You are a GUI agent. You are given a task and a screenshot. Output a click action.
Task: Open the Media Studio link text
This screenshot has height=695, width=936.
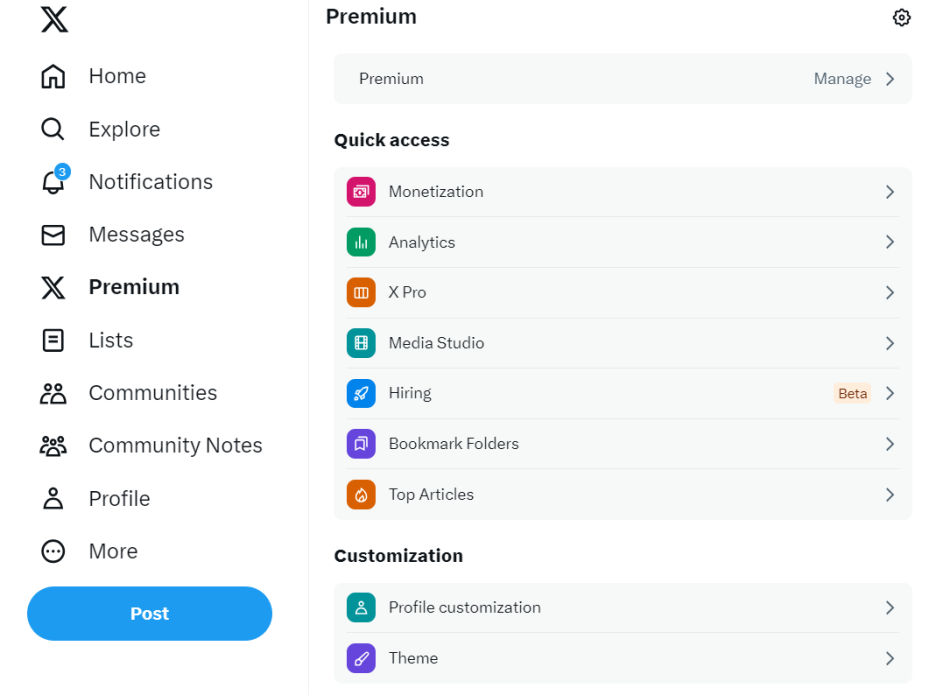[x=436, y=343]
